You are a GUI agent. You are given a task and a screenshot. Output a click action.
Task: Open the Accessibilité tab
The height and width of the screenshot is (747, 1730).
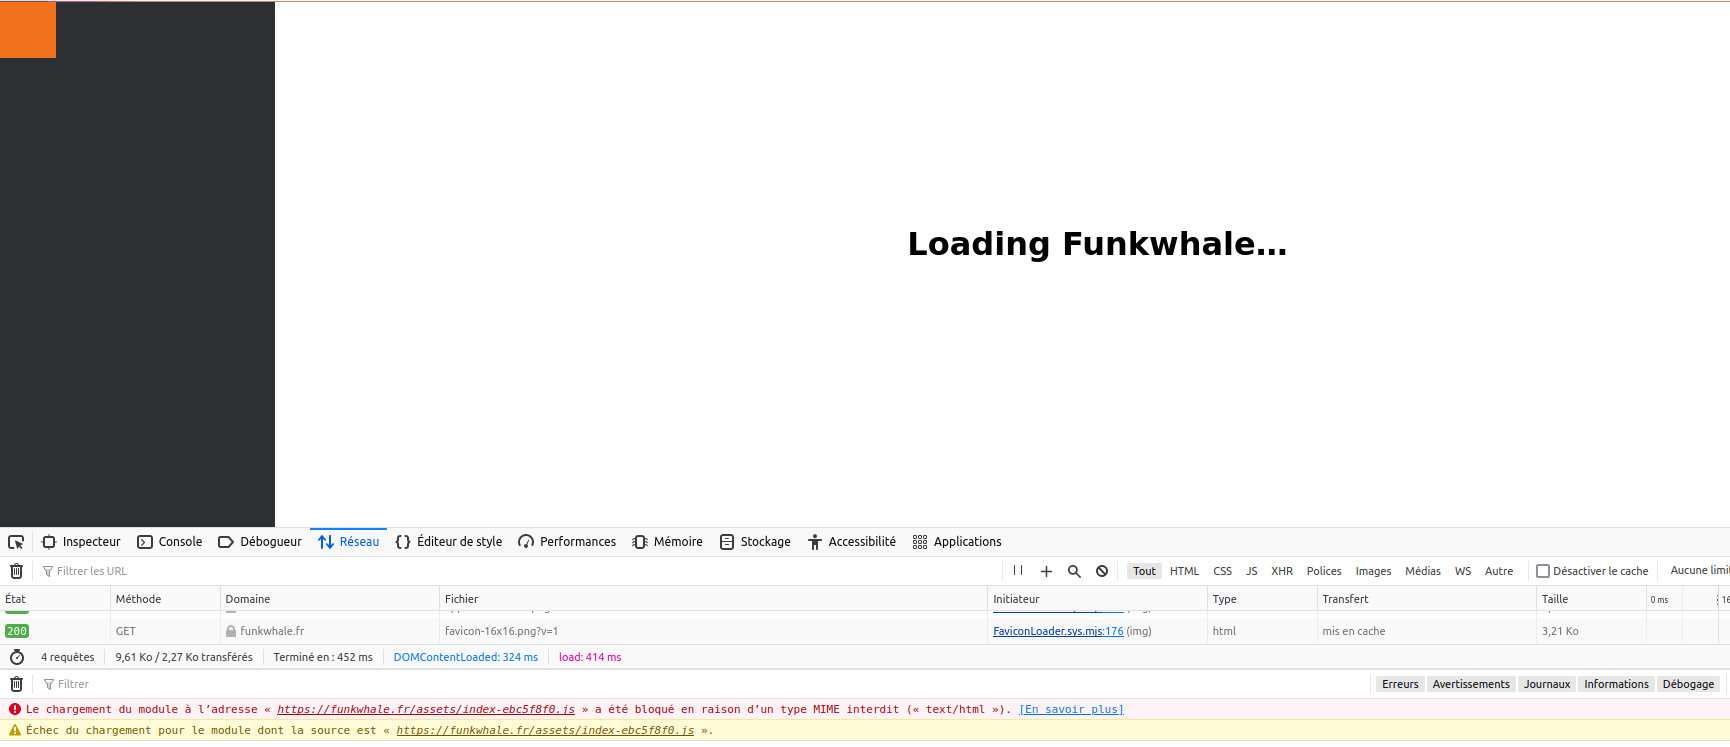852,542
